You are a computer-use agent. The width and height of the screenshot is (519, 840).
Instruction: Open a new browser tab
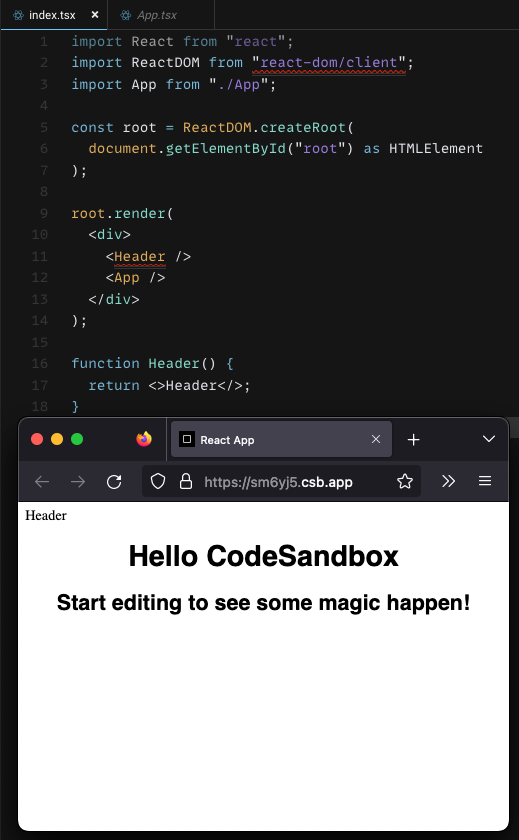tap(413, 440)
